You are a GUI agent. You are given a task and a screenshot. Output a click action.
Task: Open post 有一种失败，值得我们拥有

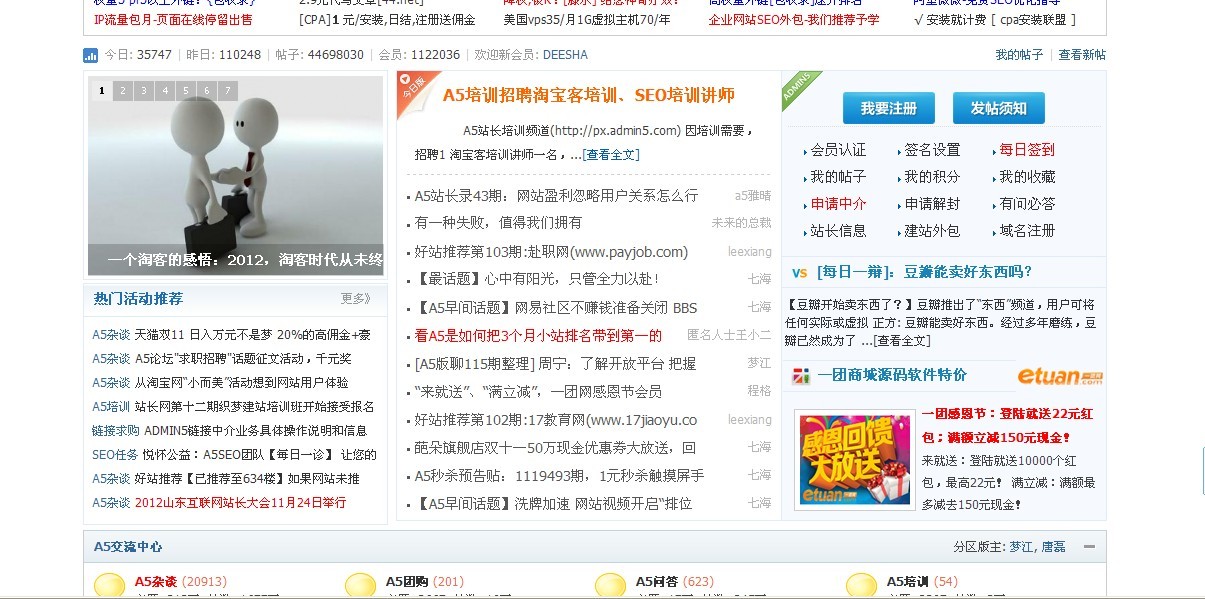(x=498, y=223)
